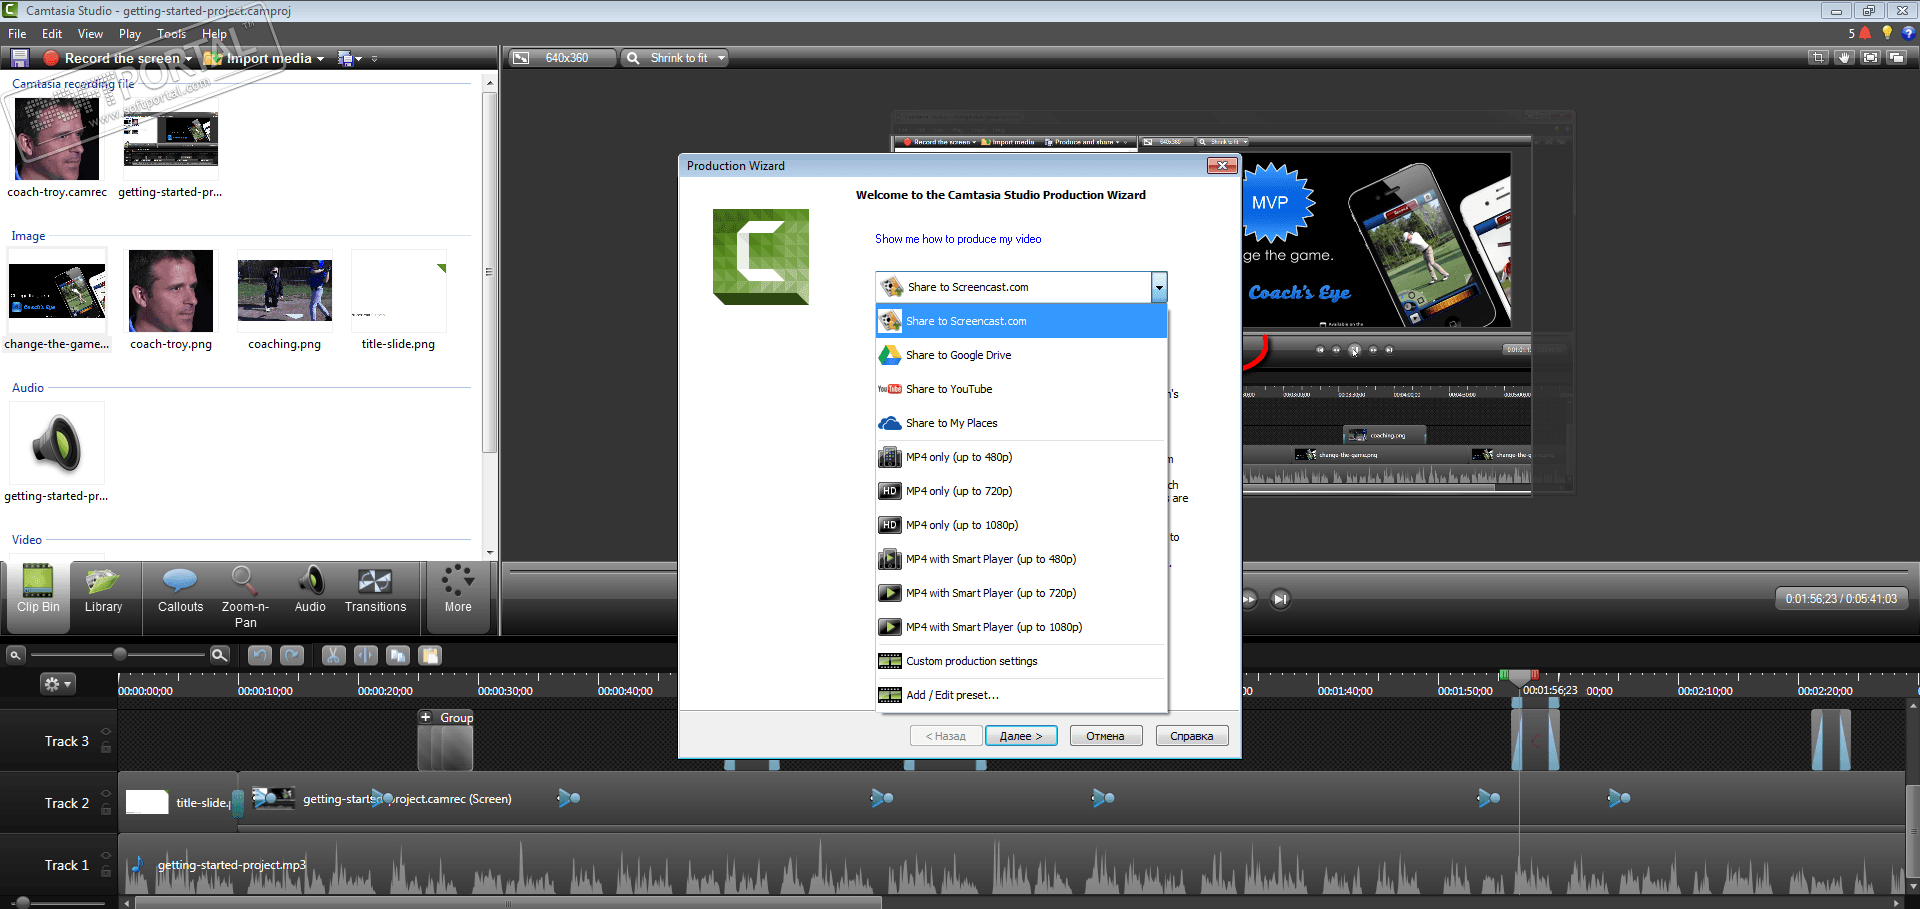Open the View menu
This screenshot has width=1920, height=909.
click(x=90, y=34)
